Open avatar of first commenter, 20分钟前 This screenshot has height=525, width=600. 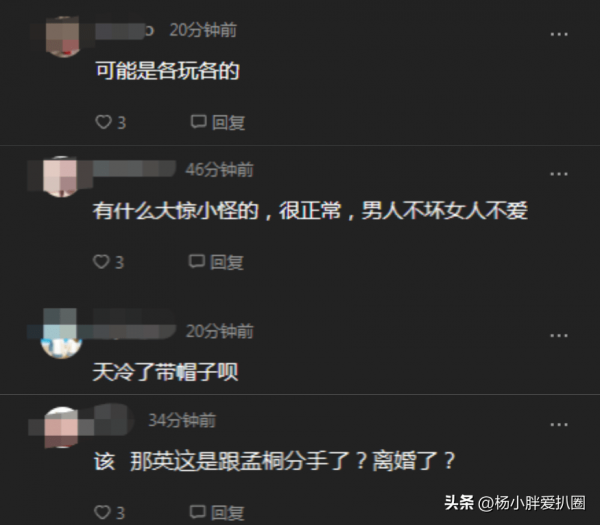(63, 37)
